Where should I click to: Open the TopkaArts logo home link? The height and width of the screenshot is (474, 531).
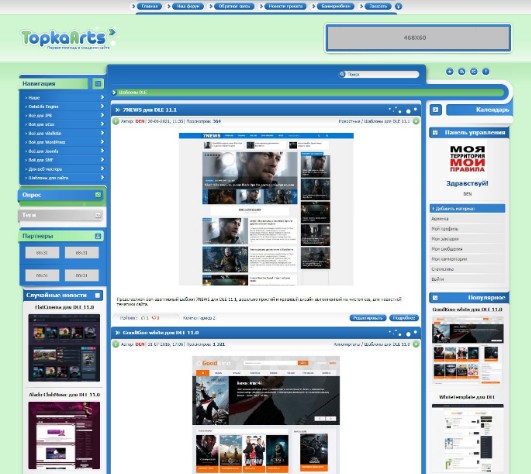(69, 38)
